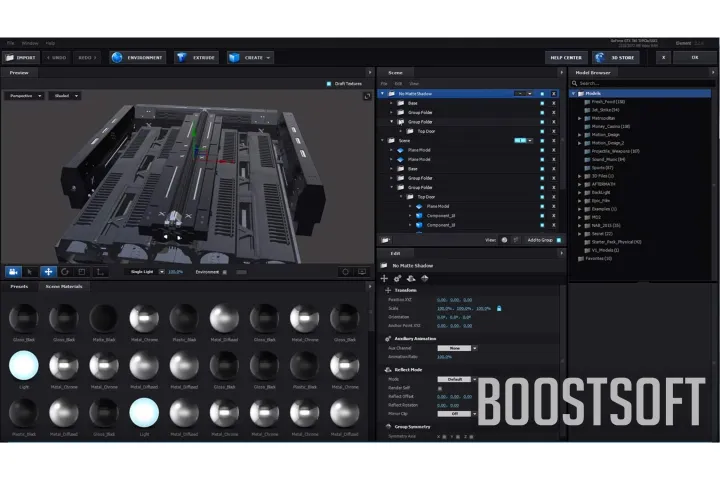Collapse the No Matte Shadow group tree
720x480 pixels.
tap(382, 94)
